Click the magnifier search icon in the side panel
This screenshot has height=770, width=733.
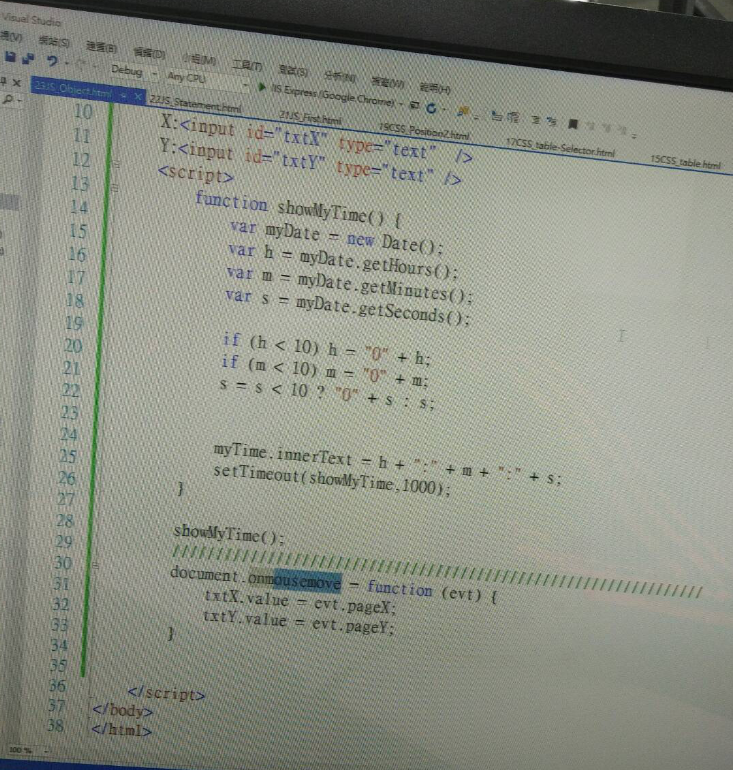click(x=7, y=99)
